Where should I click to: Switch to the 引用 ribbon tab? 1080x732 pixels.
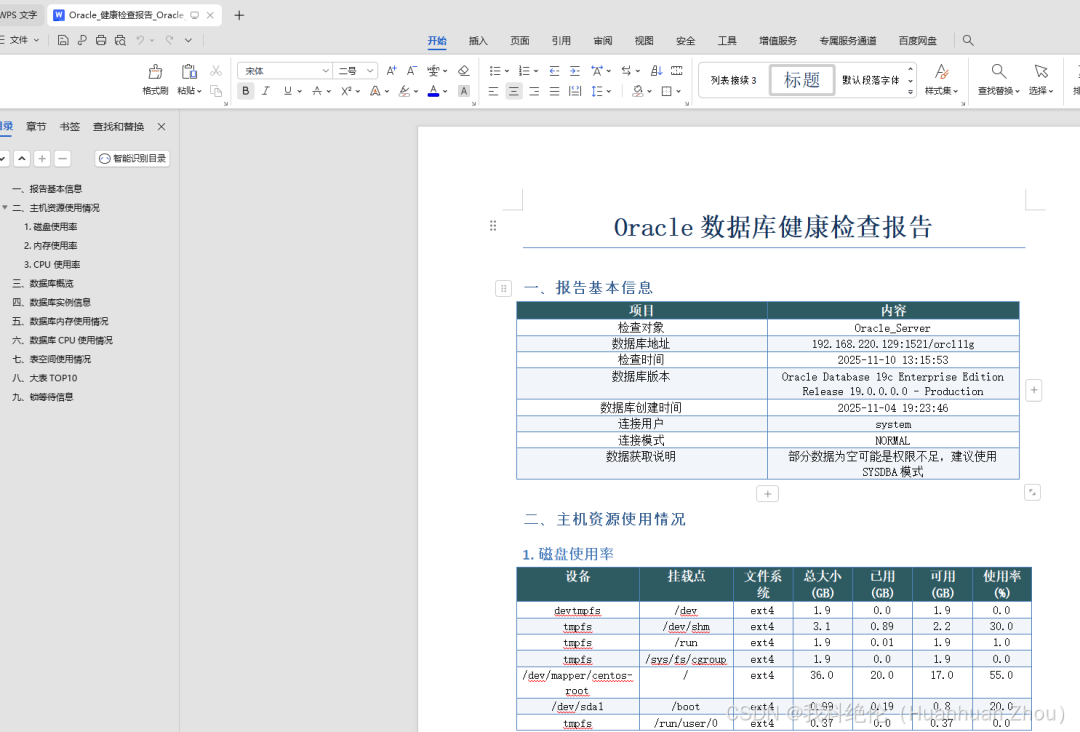pos(561,41)
